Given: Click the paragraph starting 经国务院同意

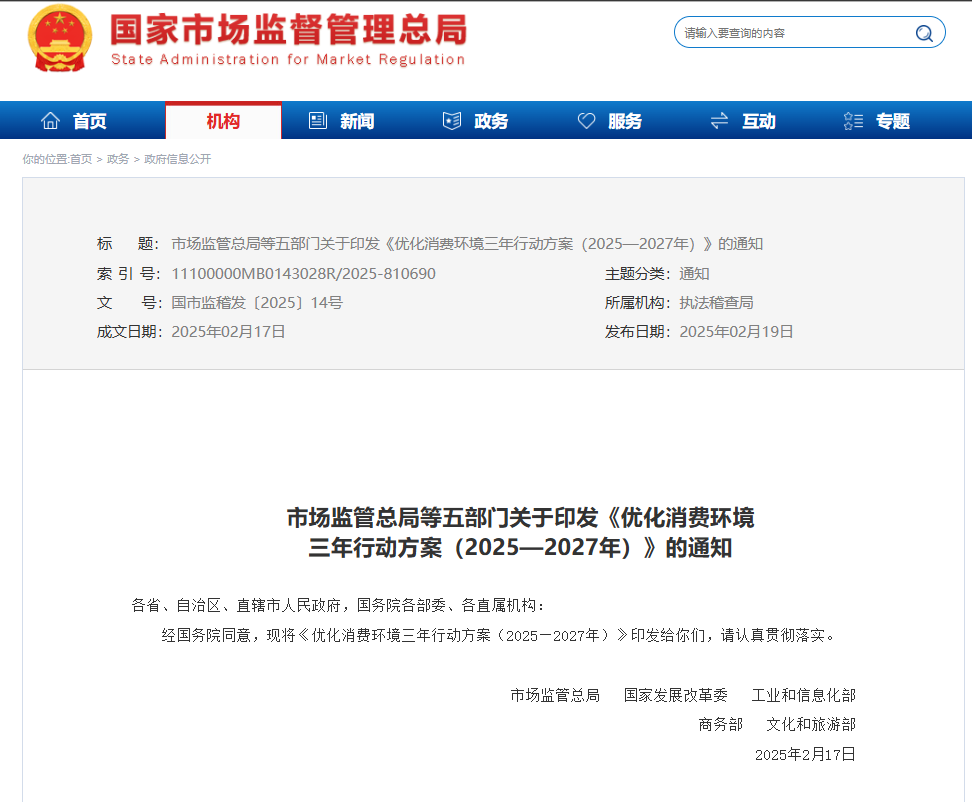Looking at the screenshot, I should (x=499, y=635).
